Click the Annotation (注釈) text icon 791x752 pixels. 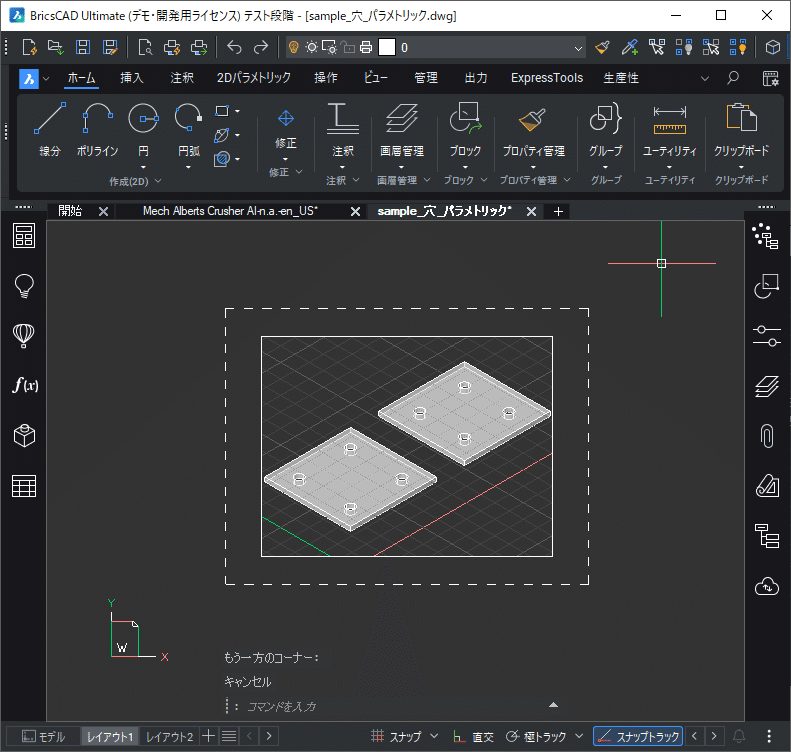[343, 119]
